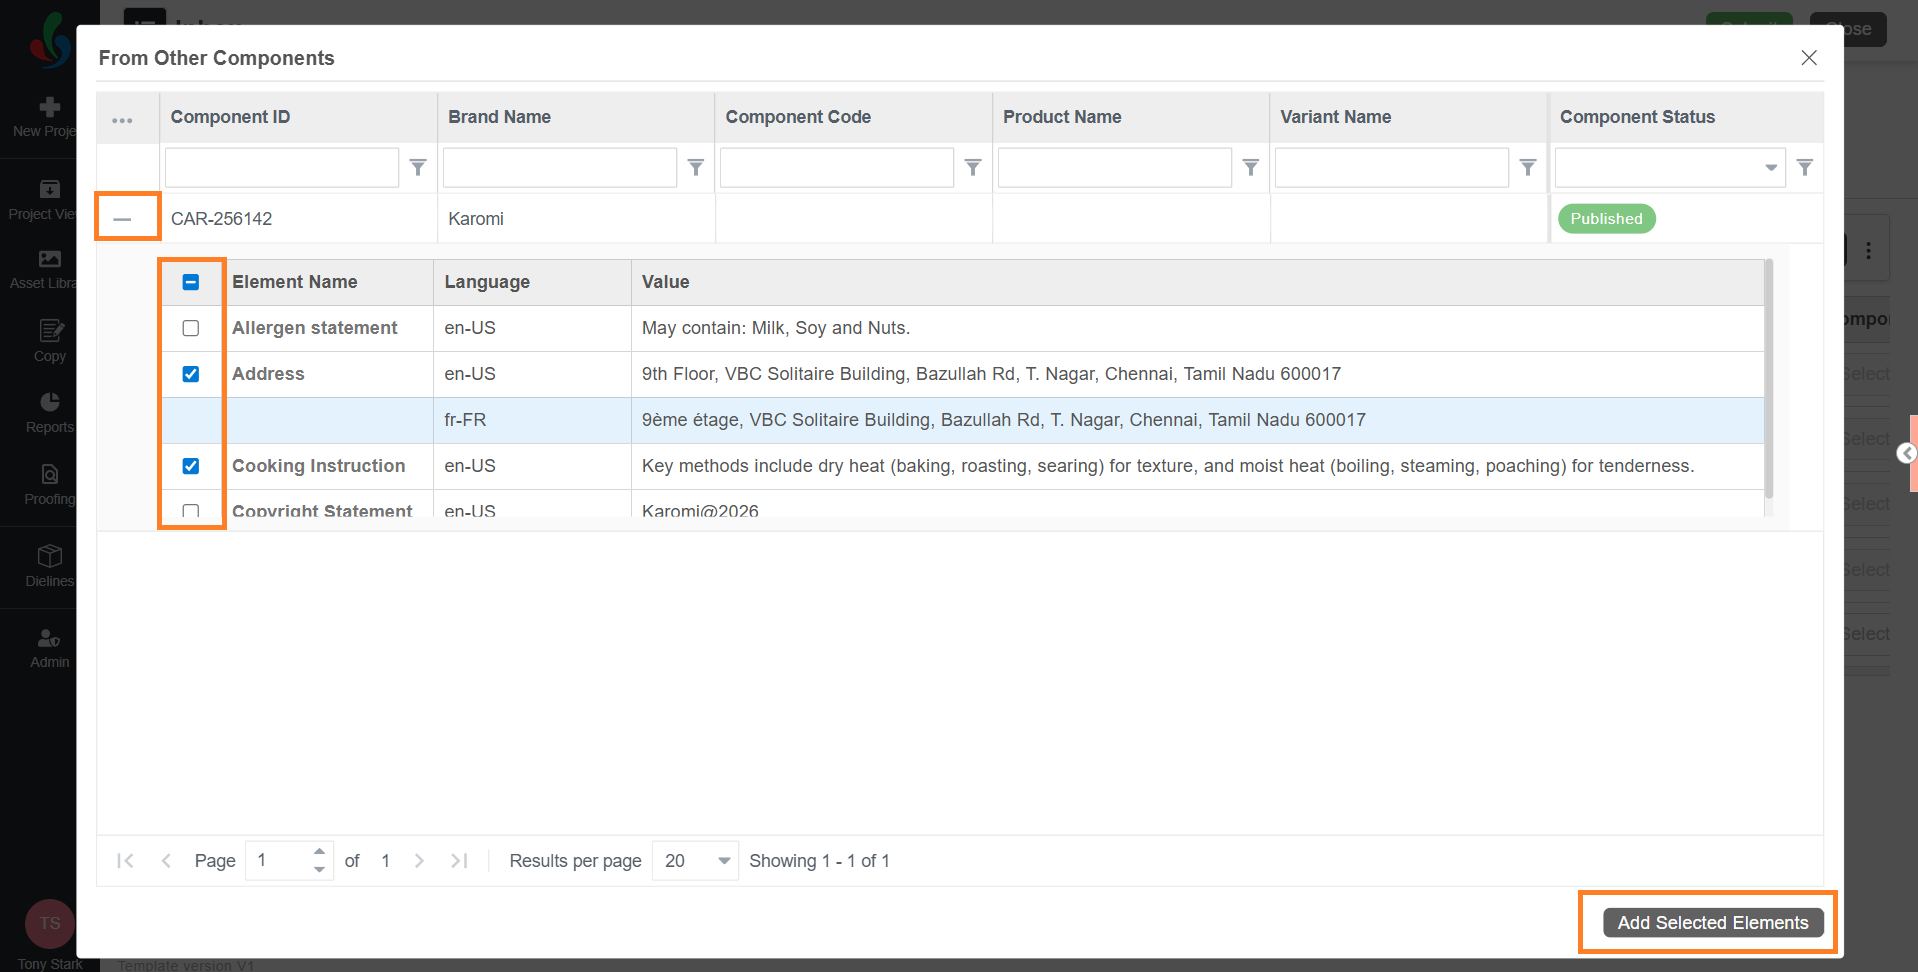
Task: Click the Component ID filter funnel icon
Action: pos(418,168)
